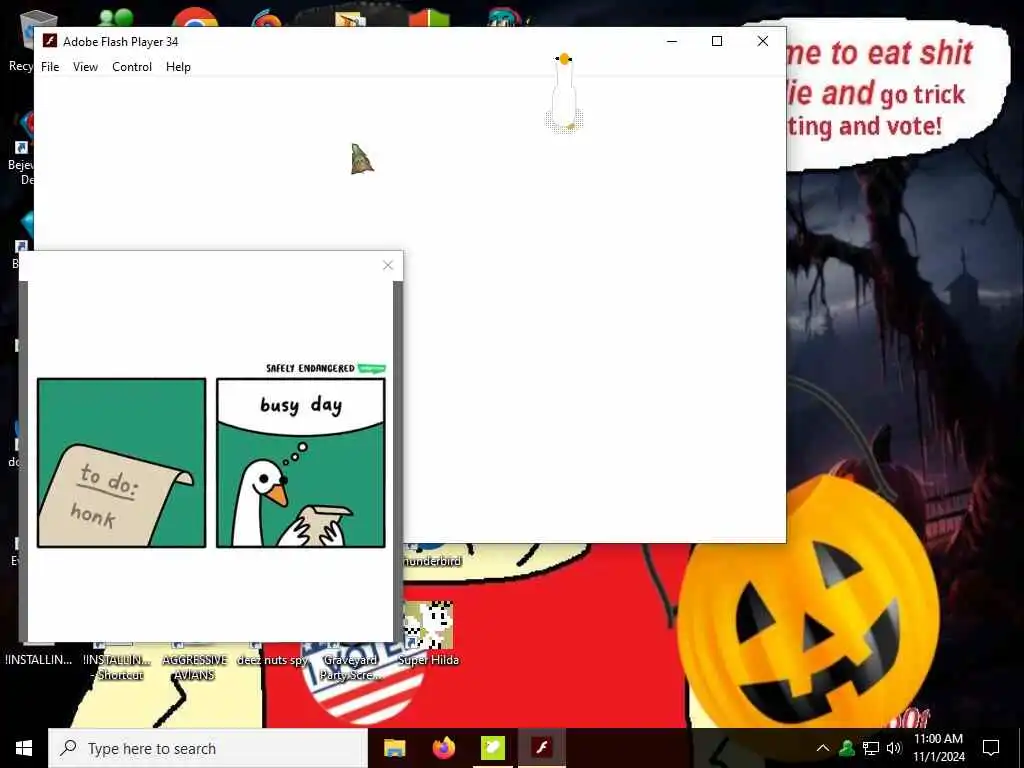The image size is (1024, 768).
Task: Click the Safely Endangered logo text
Action: (310, 368)
